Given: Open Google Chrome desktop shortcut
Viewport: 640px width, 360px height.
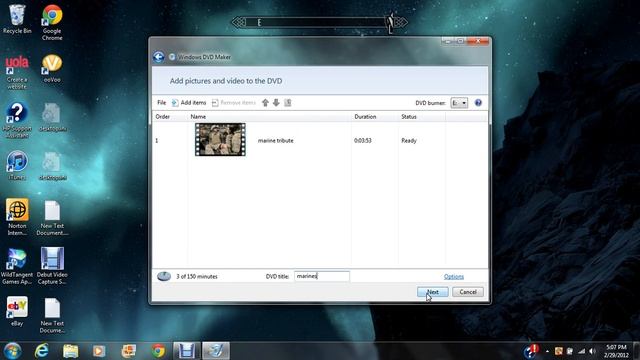Looking at the screenshot, I should 52,22.
